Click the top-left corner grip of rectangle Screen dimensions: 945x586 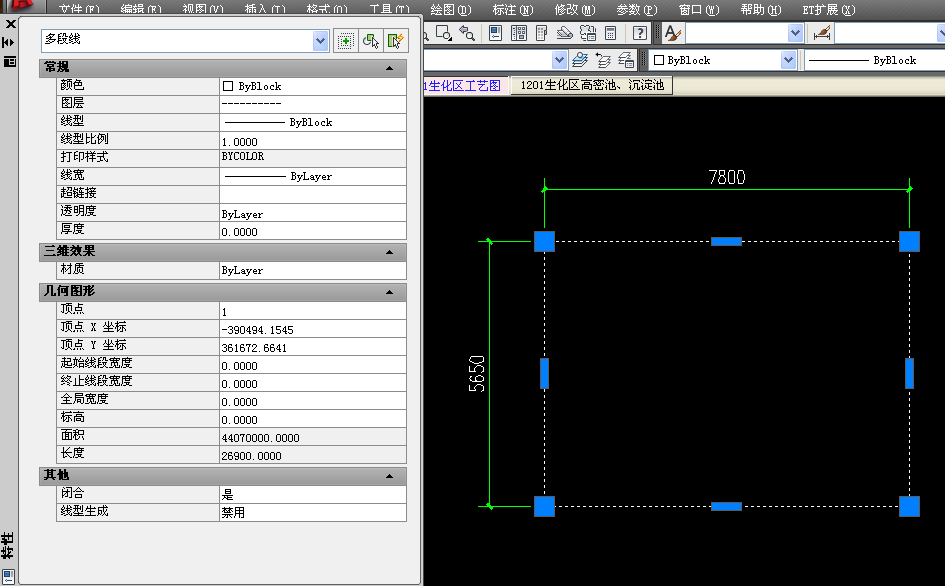[x=544, y=241]
